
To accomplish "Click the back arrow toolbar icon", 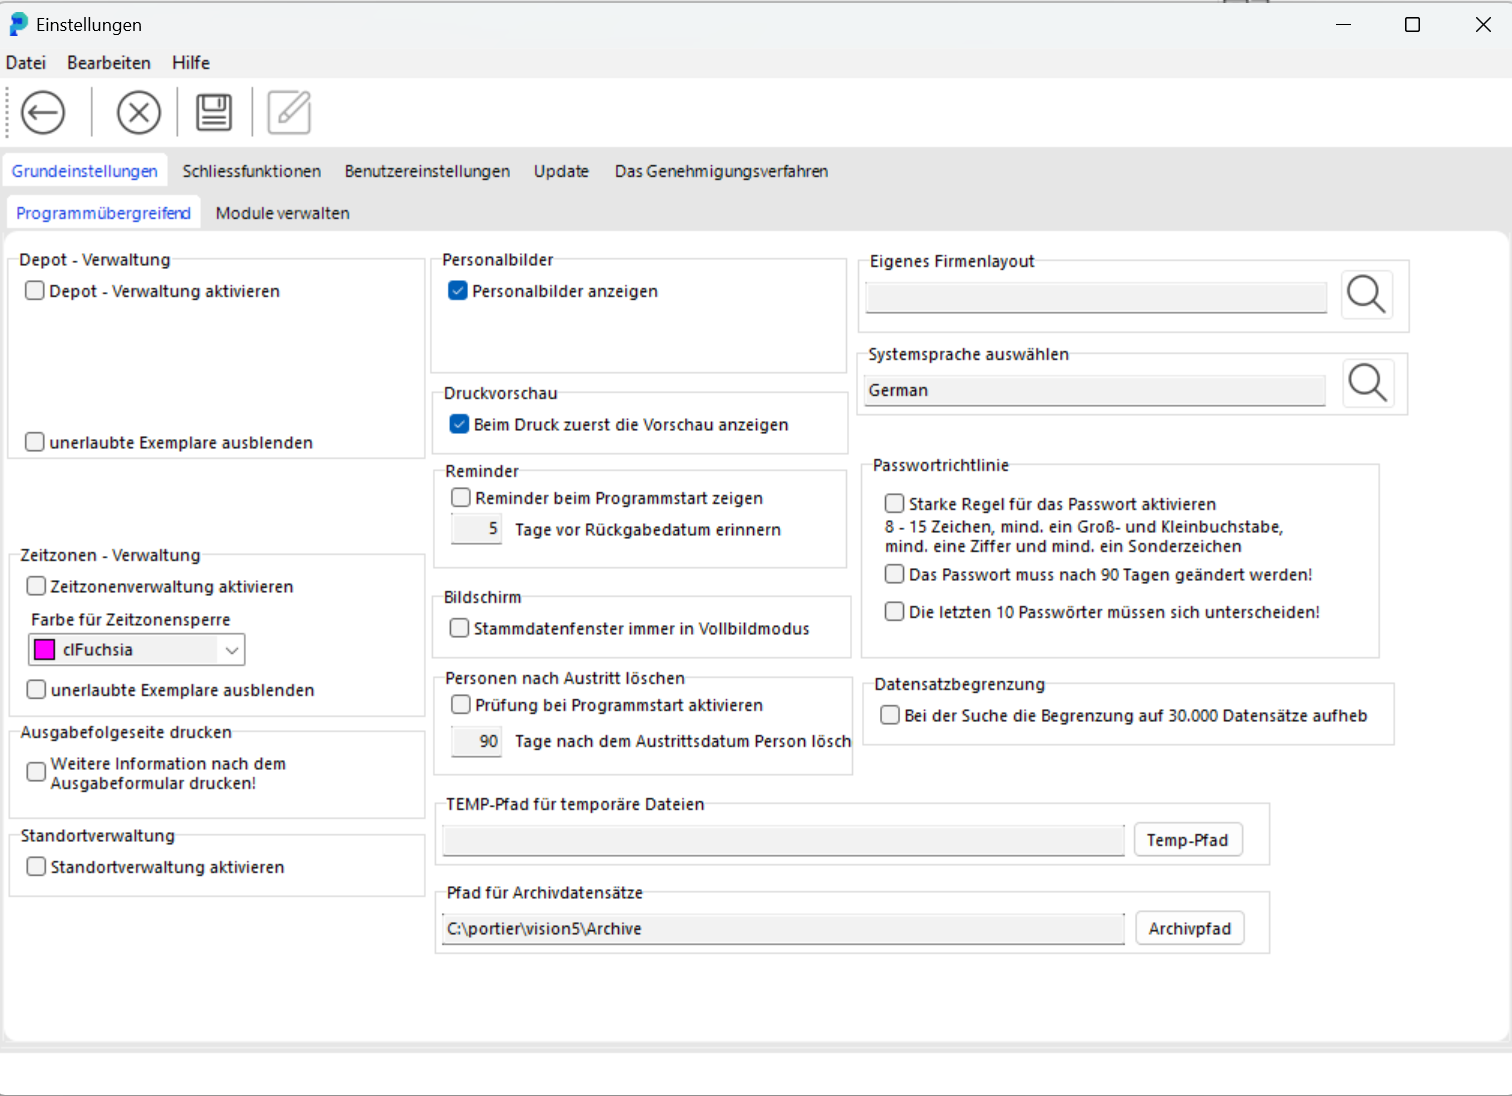I will [43, 112].
